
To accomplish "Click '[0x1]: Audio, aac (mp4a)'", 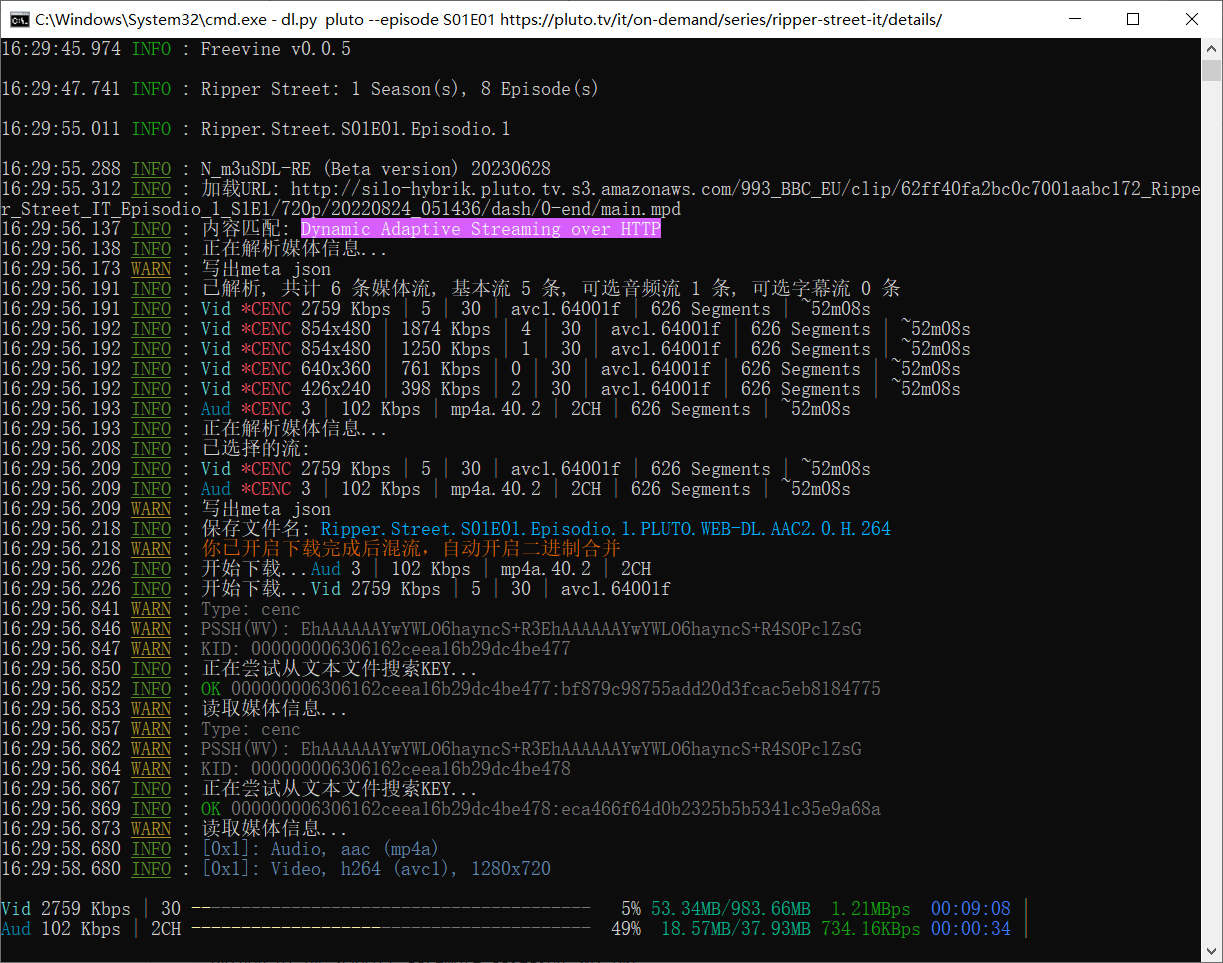I will [320, 849].
